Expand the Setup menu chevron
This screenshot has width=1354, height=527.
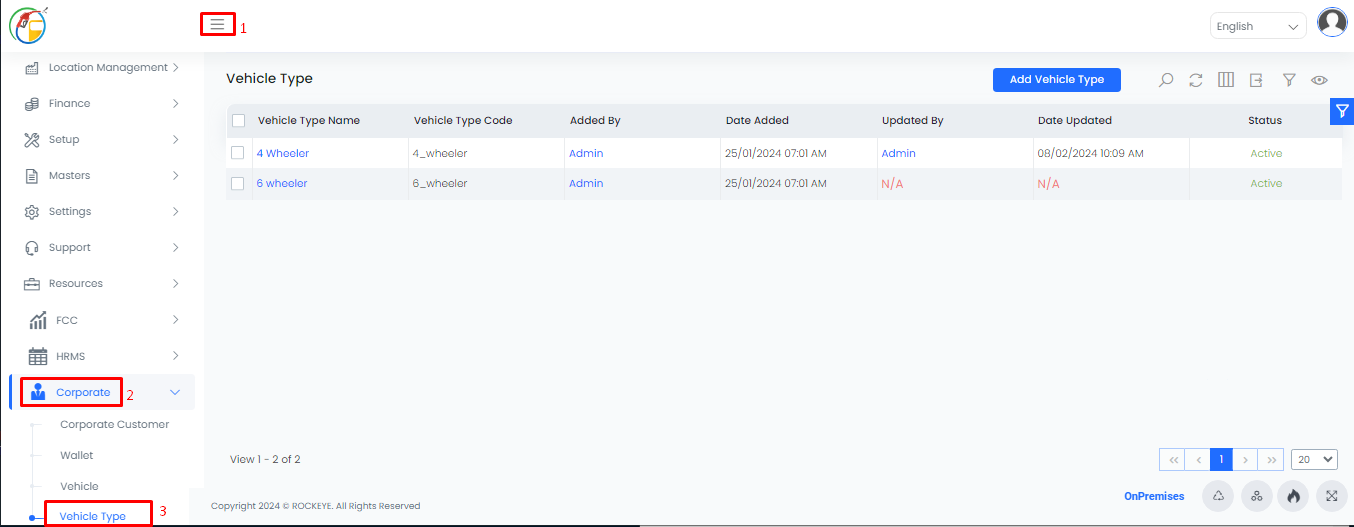pyautogui.click(x=176, y=140)
